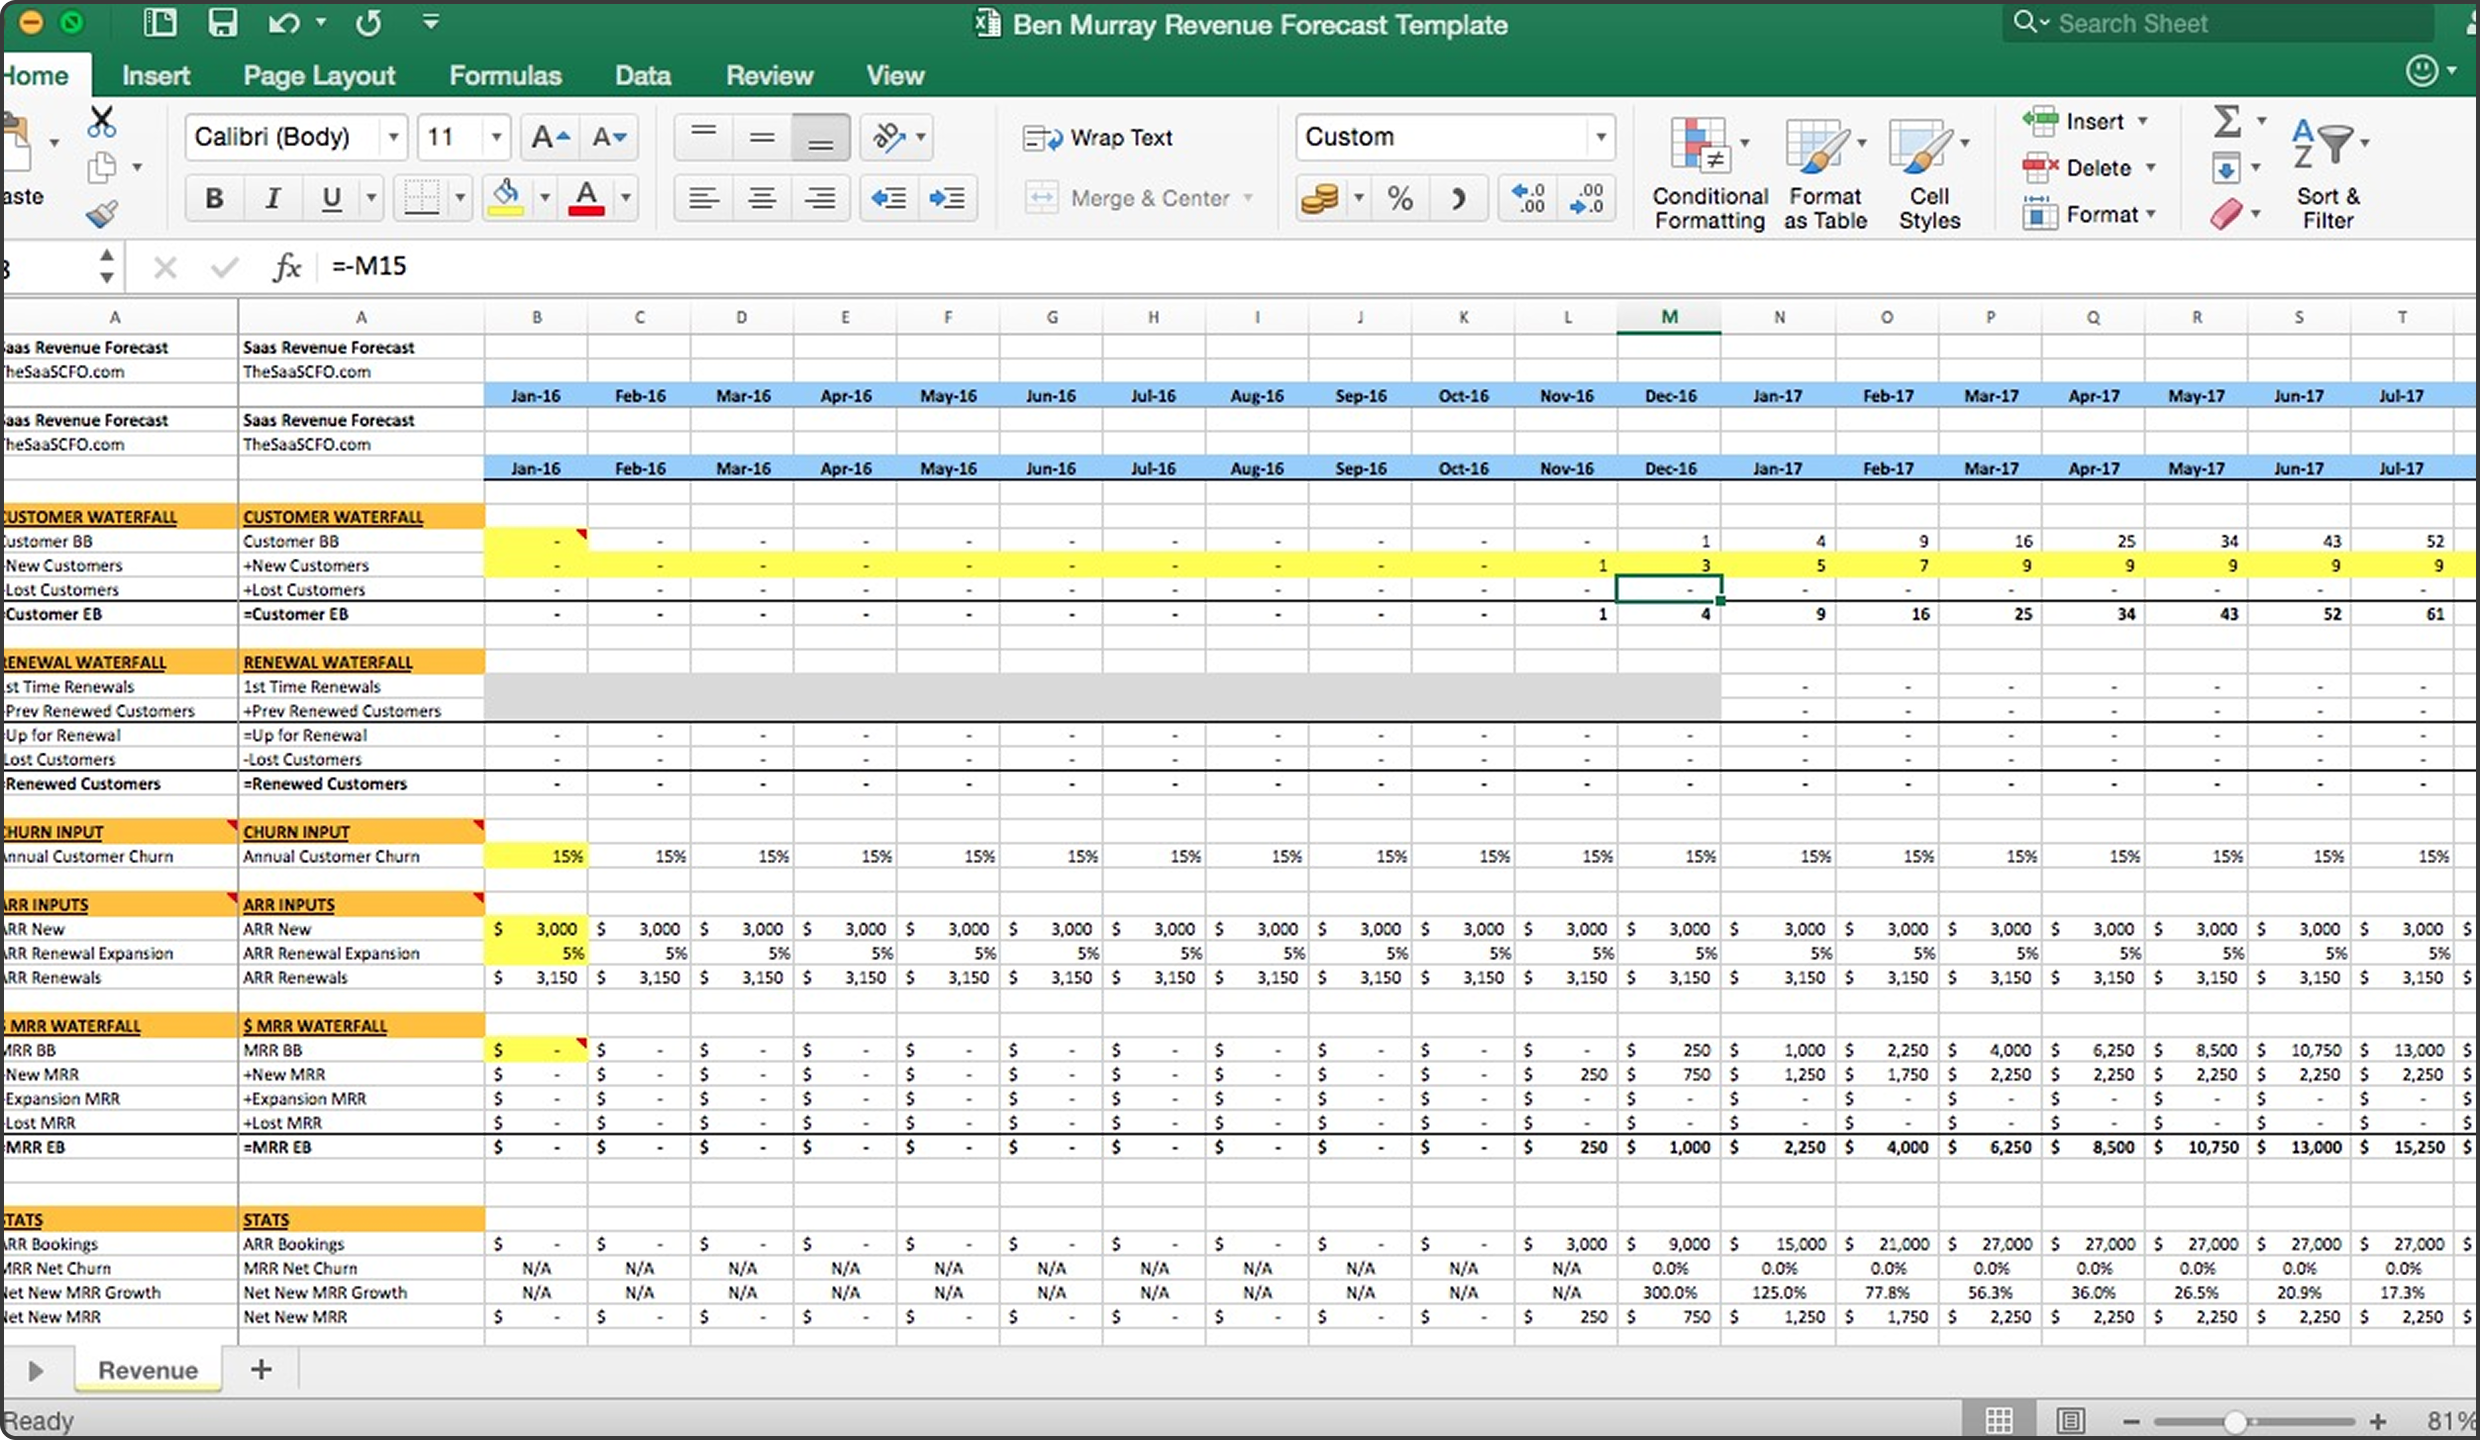2480x1440 pixels.
Task: Click the Increase Indent icon
Action: [x=946, y=198]
